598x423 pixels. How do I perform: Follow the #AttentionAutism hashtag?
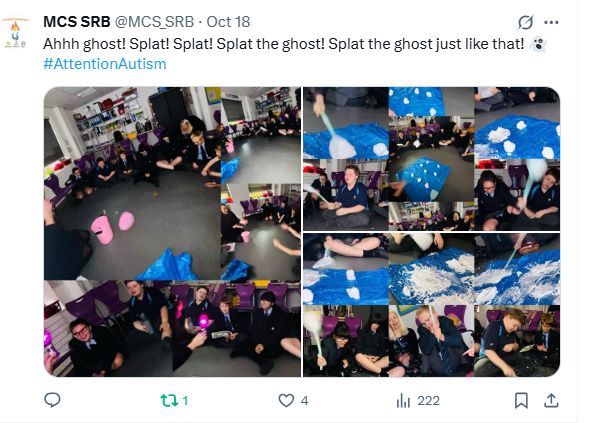click(x=105, y=64)
